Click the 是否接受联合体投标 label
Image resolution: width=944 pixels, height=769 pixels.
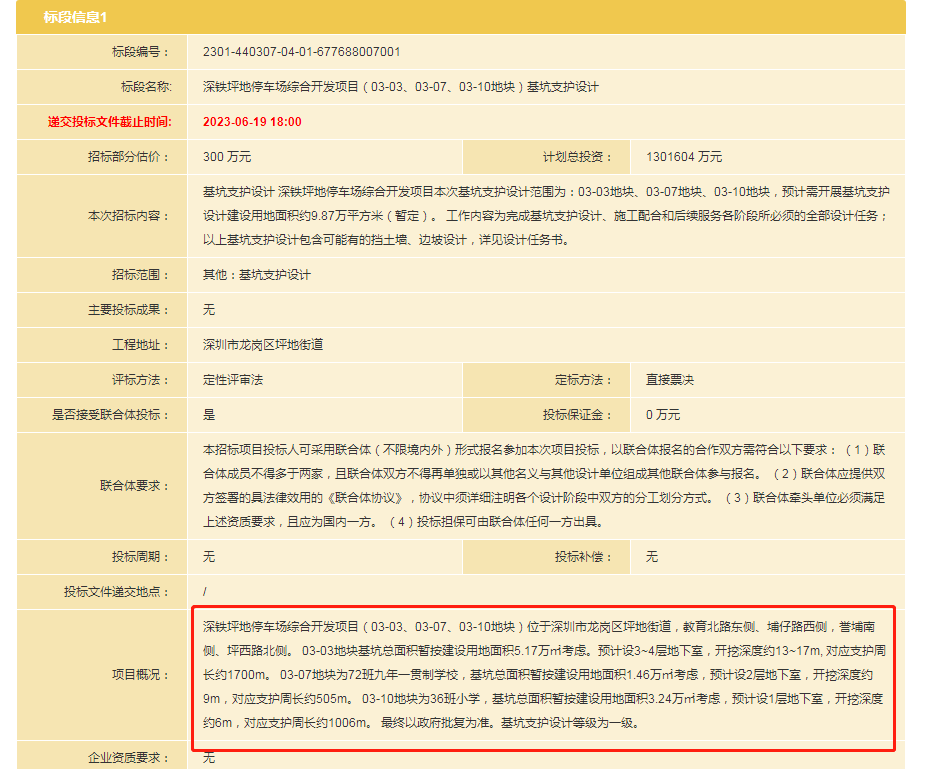pyautogui.click(x=111, y=415)
